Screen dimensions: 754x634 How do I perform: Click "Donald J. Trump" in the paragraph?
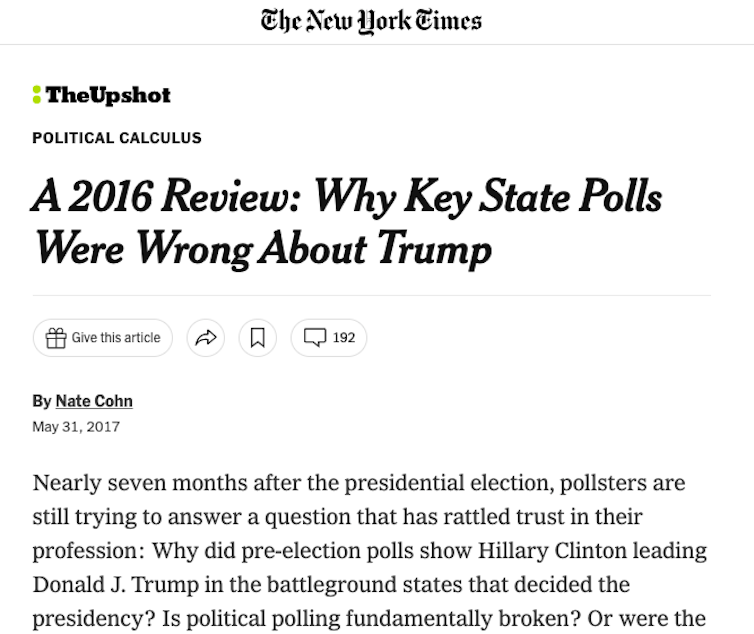tap(107, 585)
